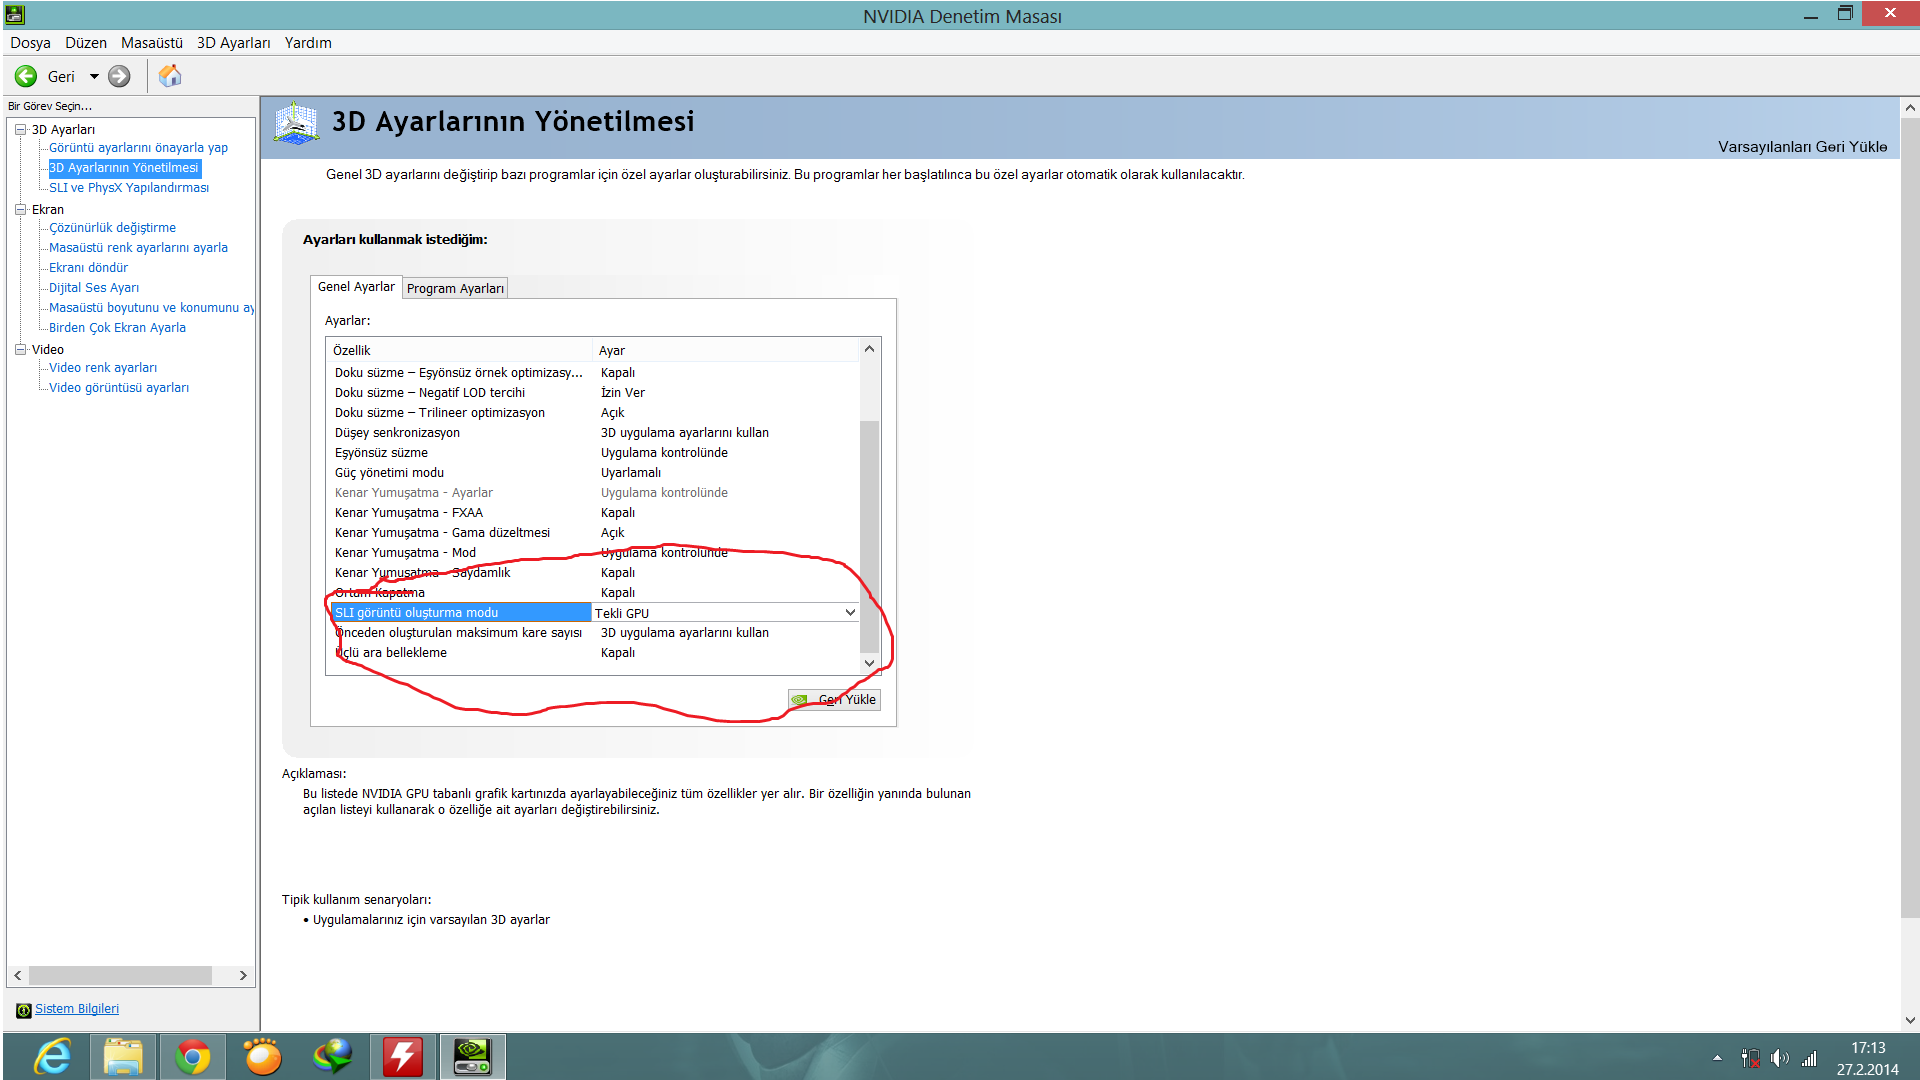The image size is (1920, 1080).
Task: Open Internet Explorer from the taskbar
Action: pyautogui.click(x=51, y=1057)
